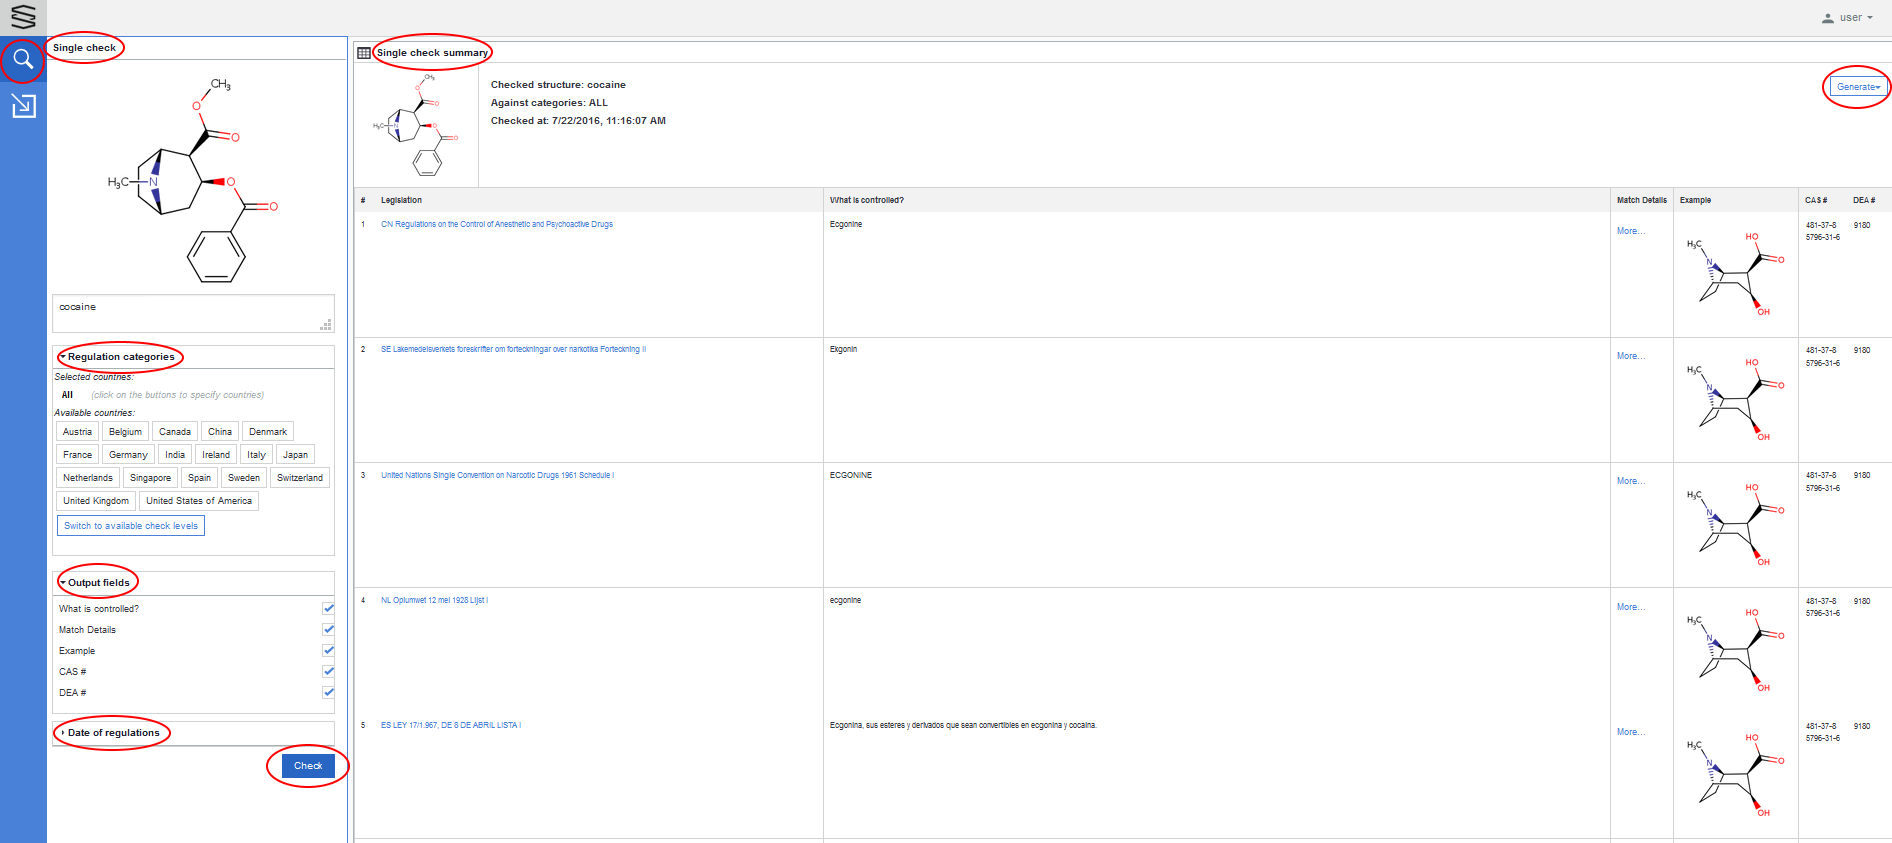Viewport: 1892px width, 843px height.
Task: Toggle the Match Details checkbox
Action: [328, 629]
